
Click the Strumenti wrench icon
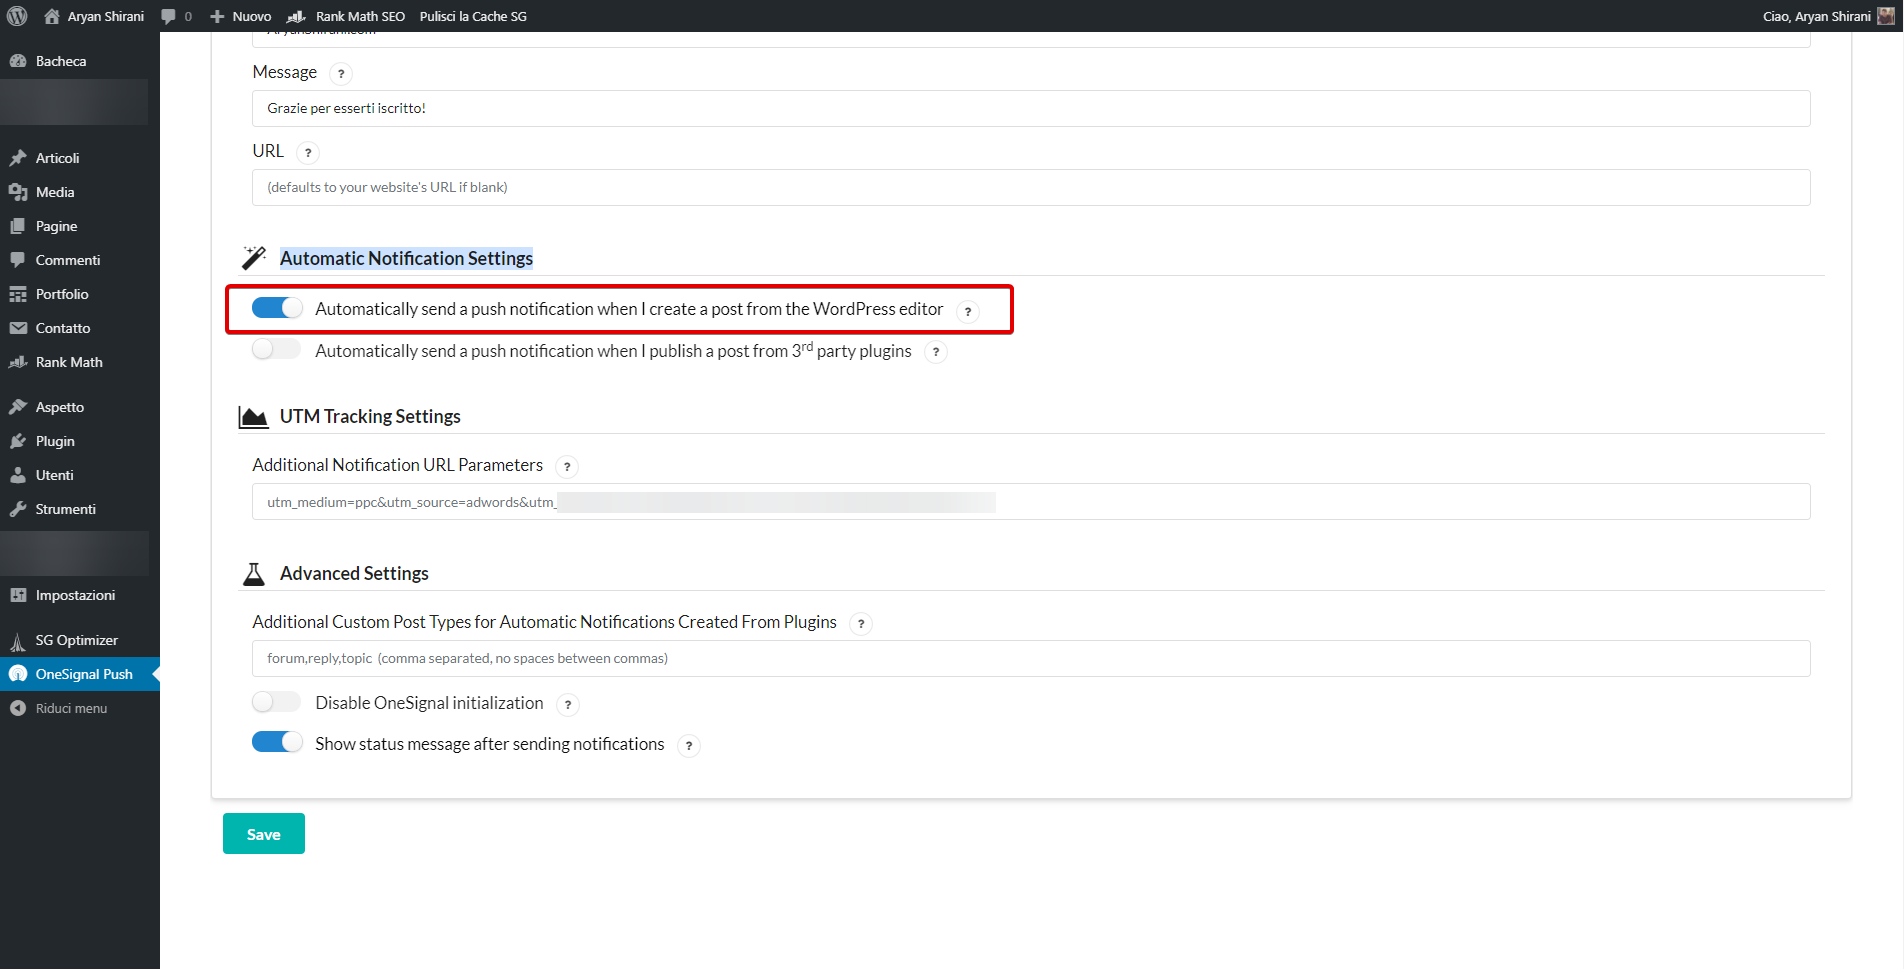pyautogui.click(x=18, y=509)
